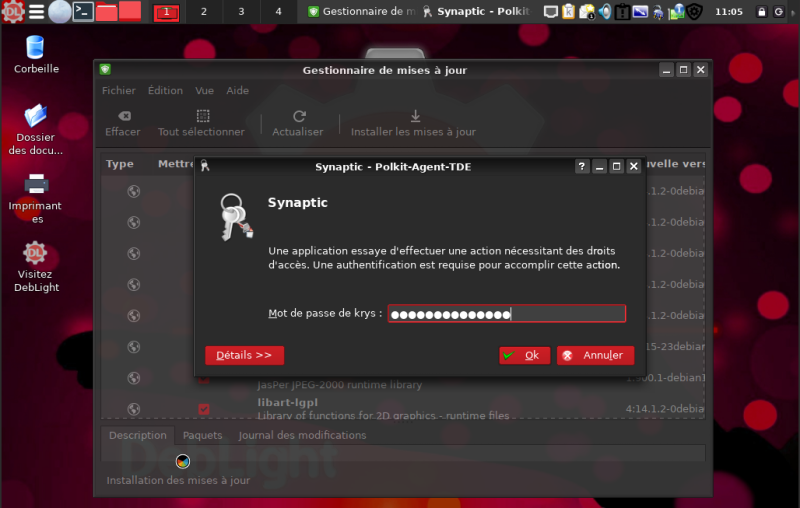The width and height of the screenshot is (800, 508).
Task: Confirm the password with Ok button
Action: (x=524, y=355)
